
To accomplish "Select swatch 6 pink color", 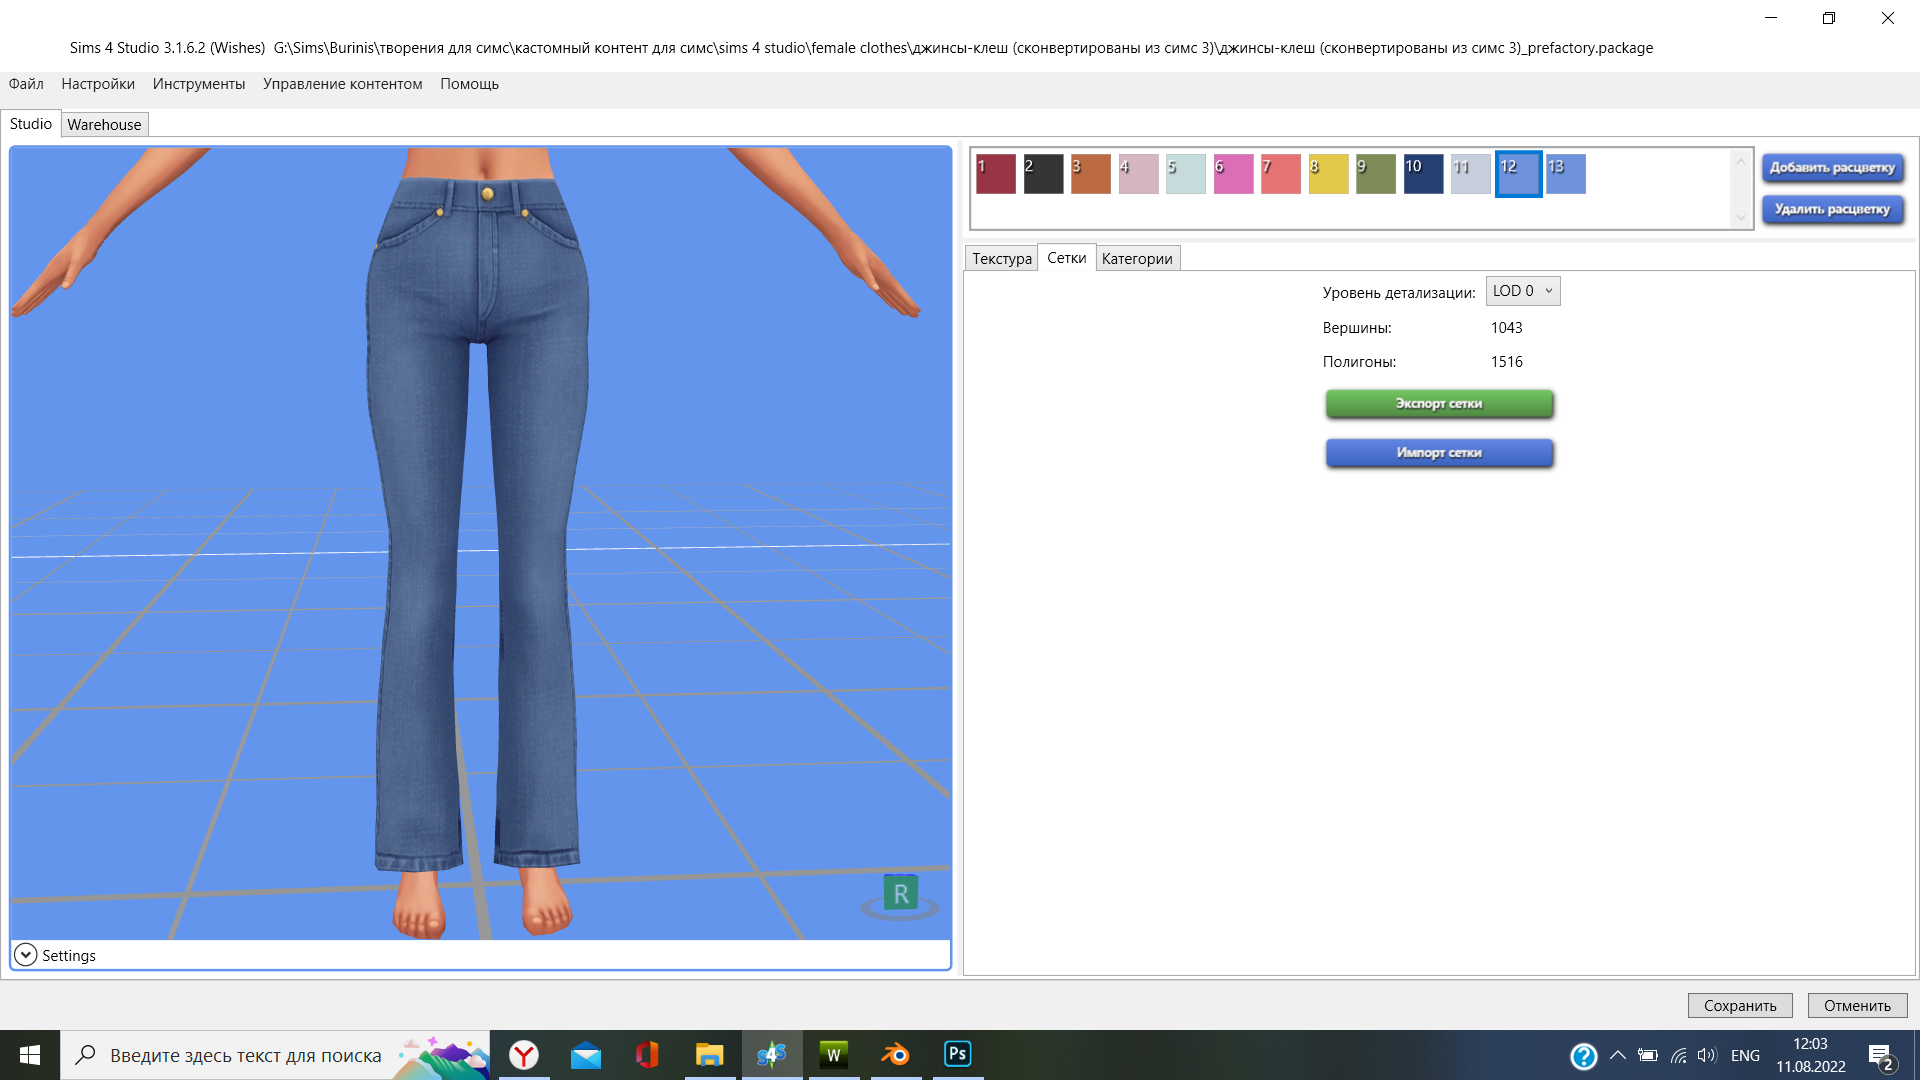I will pyautogui.click(x=1233, y=174).
